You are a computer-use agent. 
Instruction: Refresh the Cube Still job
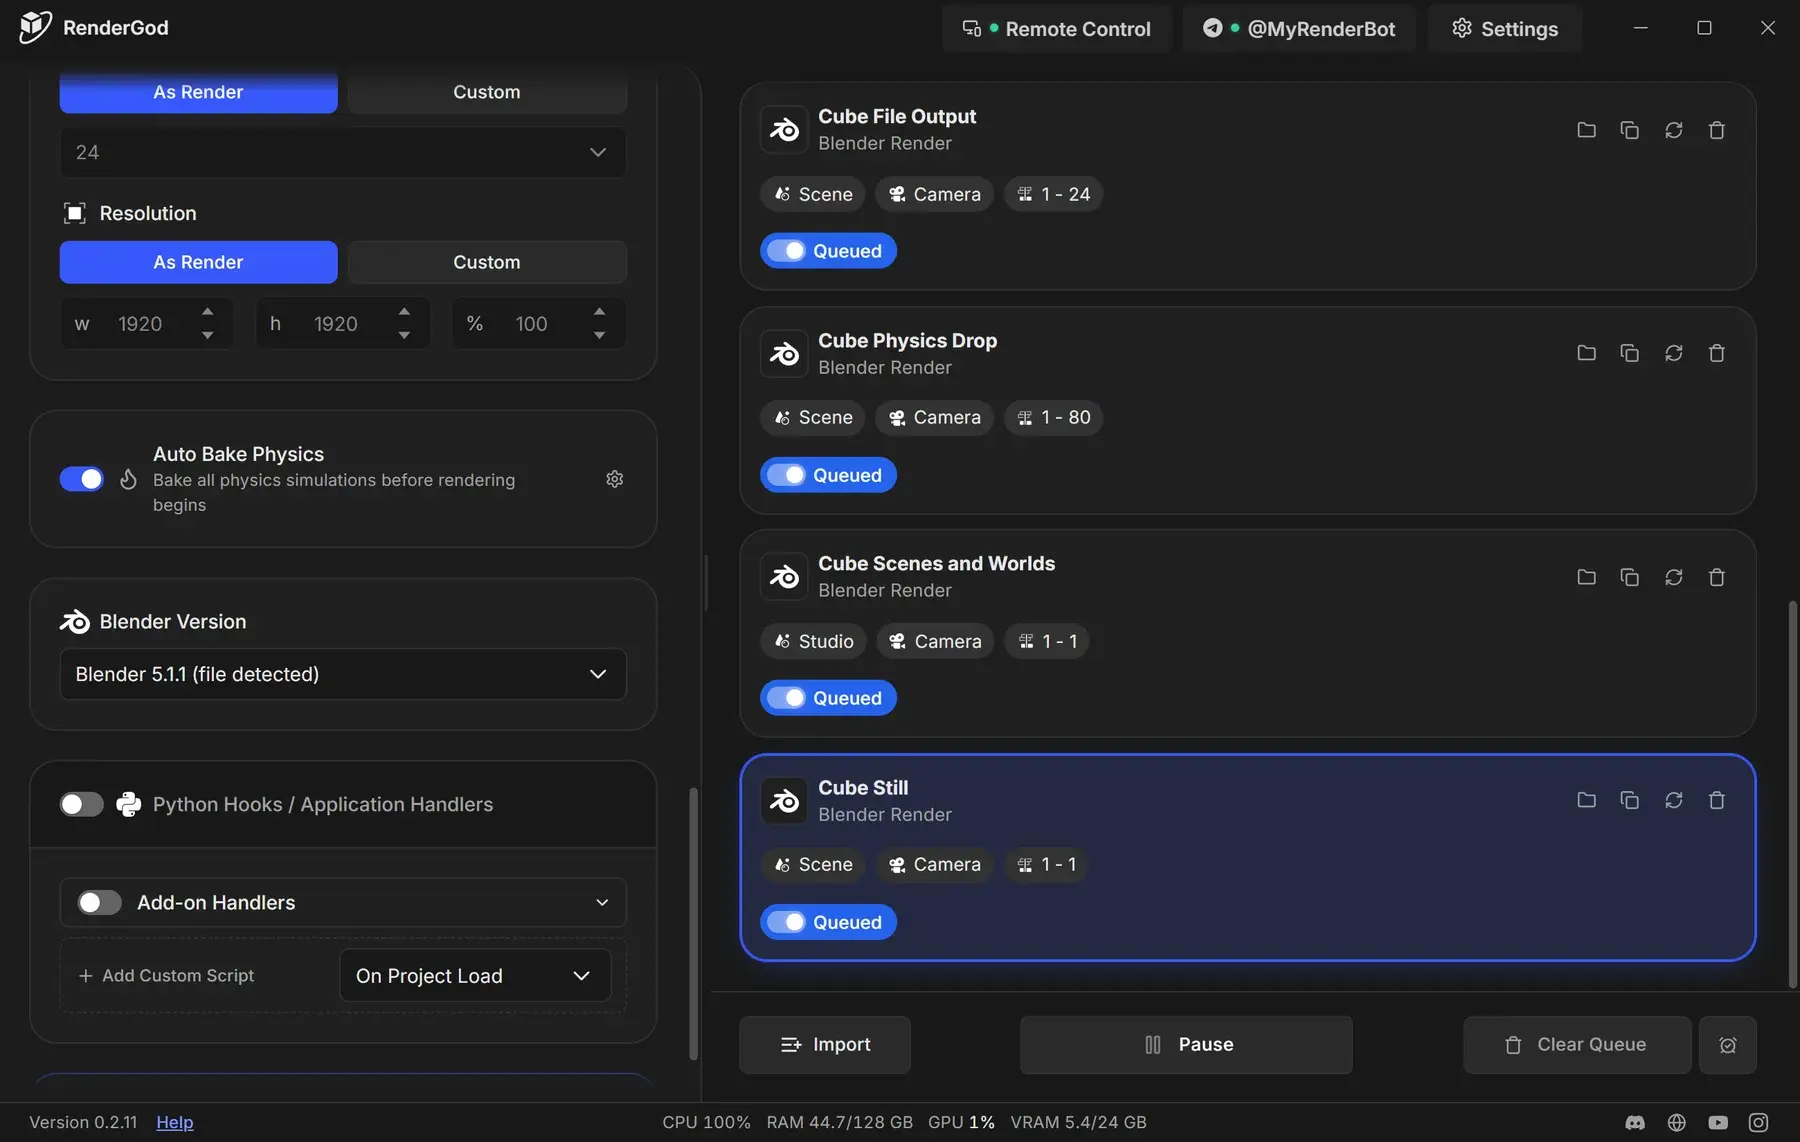1673,800
